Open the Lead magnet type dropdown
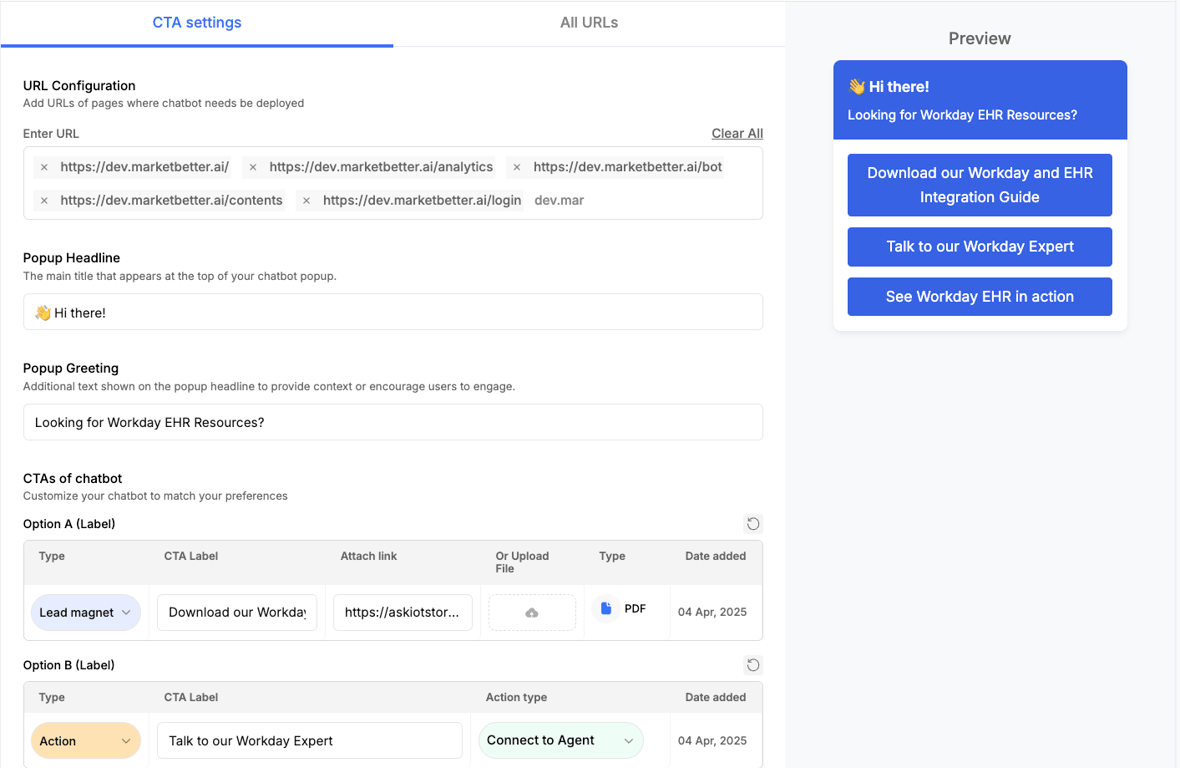Screen dimensions: 1180x768 (86, 611)
